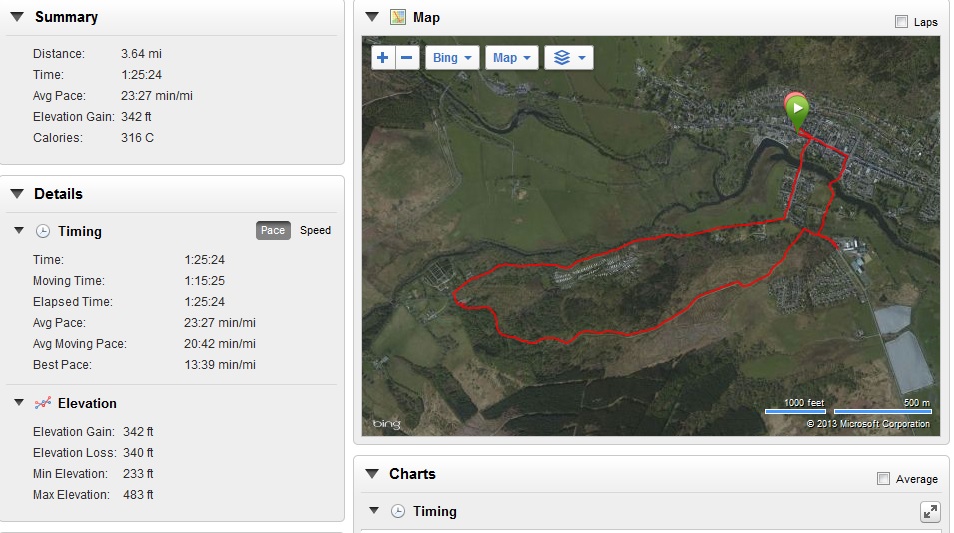Viewport: 954px width, 533px height.
Task: Check the Average box in Charts
Action: 883,479
